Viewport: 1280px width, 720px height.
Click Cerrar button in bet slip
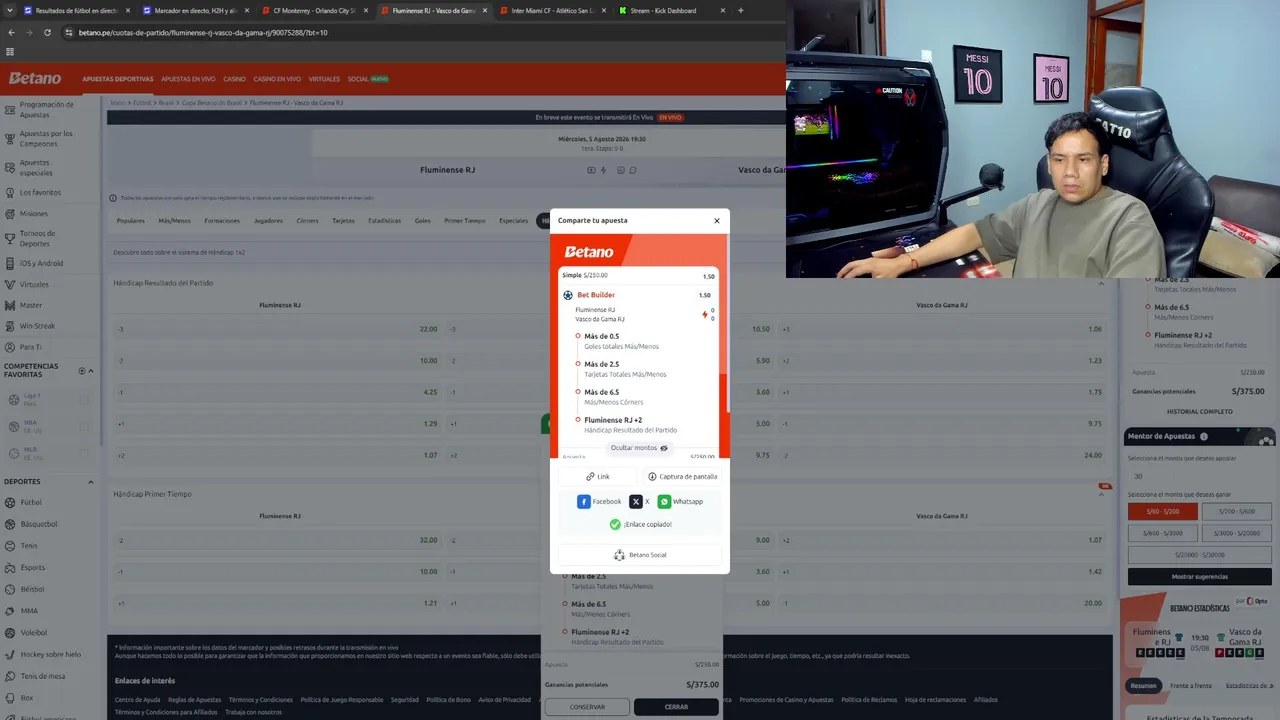(x=676, y=707)
